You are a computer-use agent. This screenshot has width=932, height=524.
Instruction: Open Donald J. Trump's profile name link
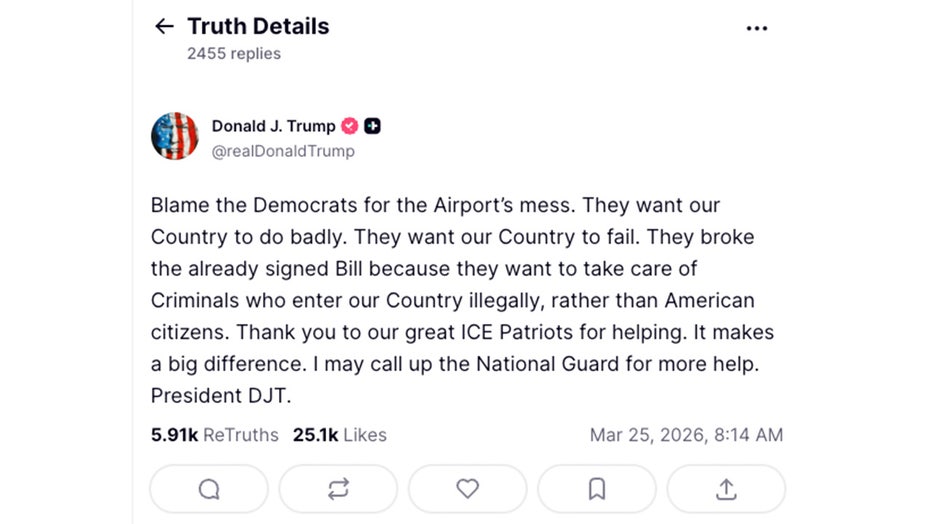coord(273,126)
